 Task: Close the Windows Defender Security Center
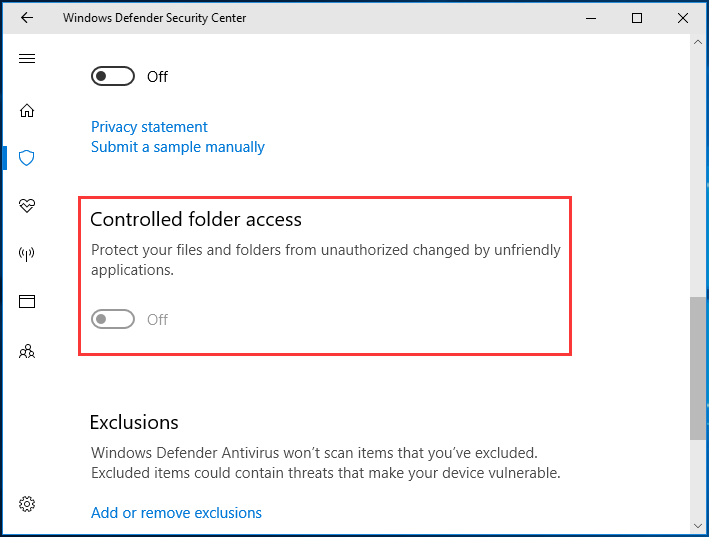[x=683, y=18]
